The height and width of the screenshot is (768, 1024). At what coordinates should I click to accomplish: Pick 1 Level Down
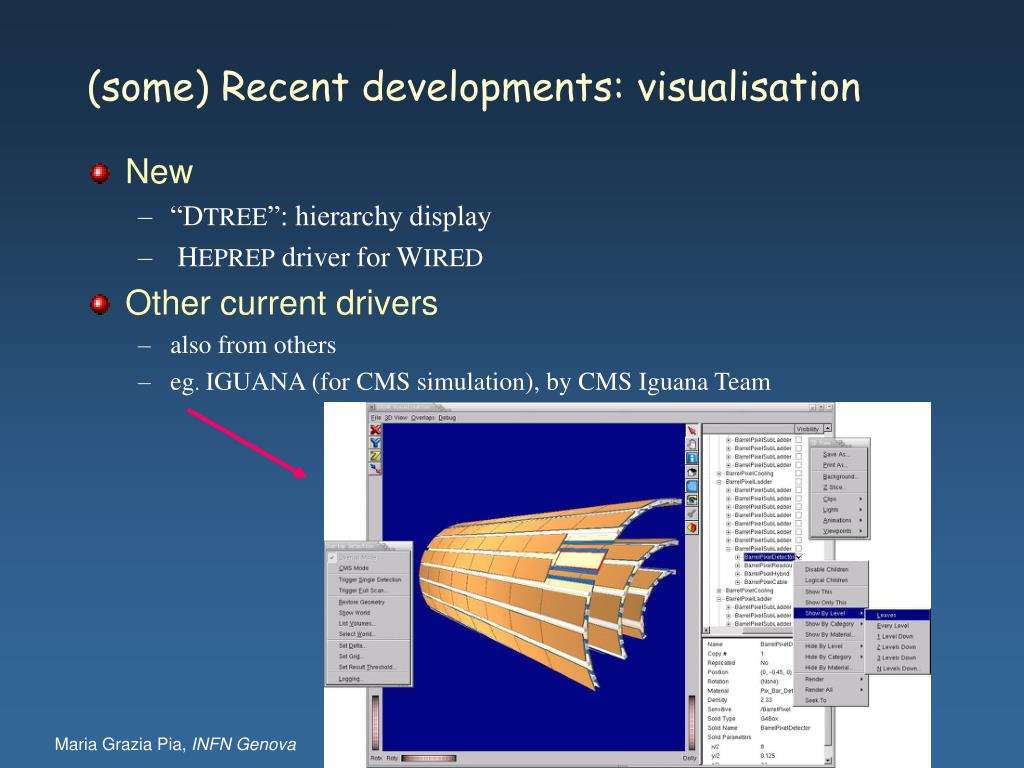click(898, 636)
